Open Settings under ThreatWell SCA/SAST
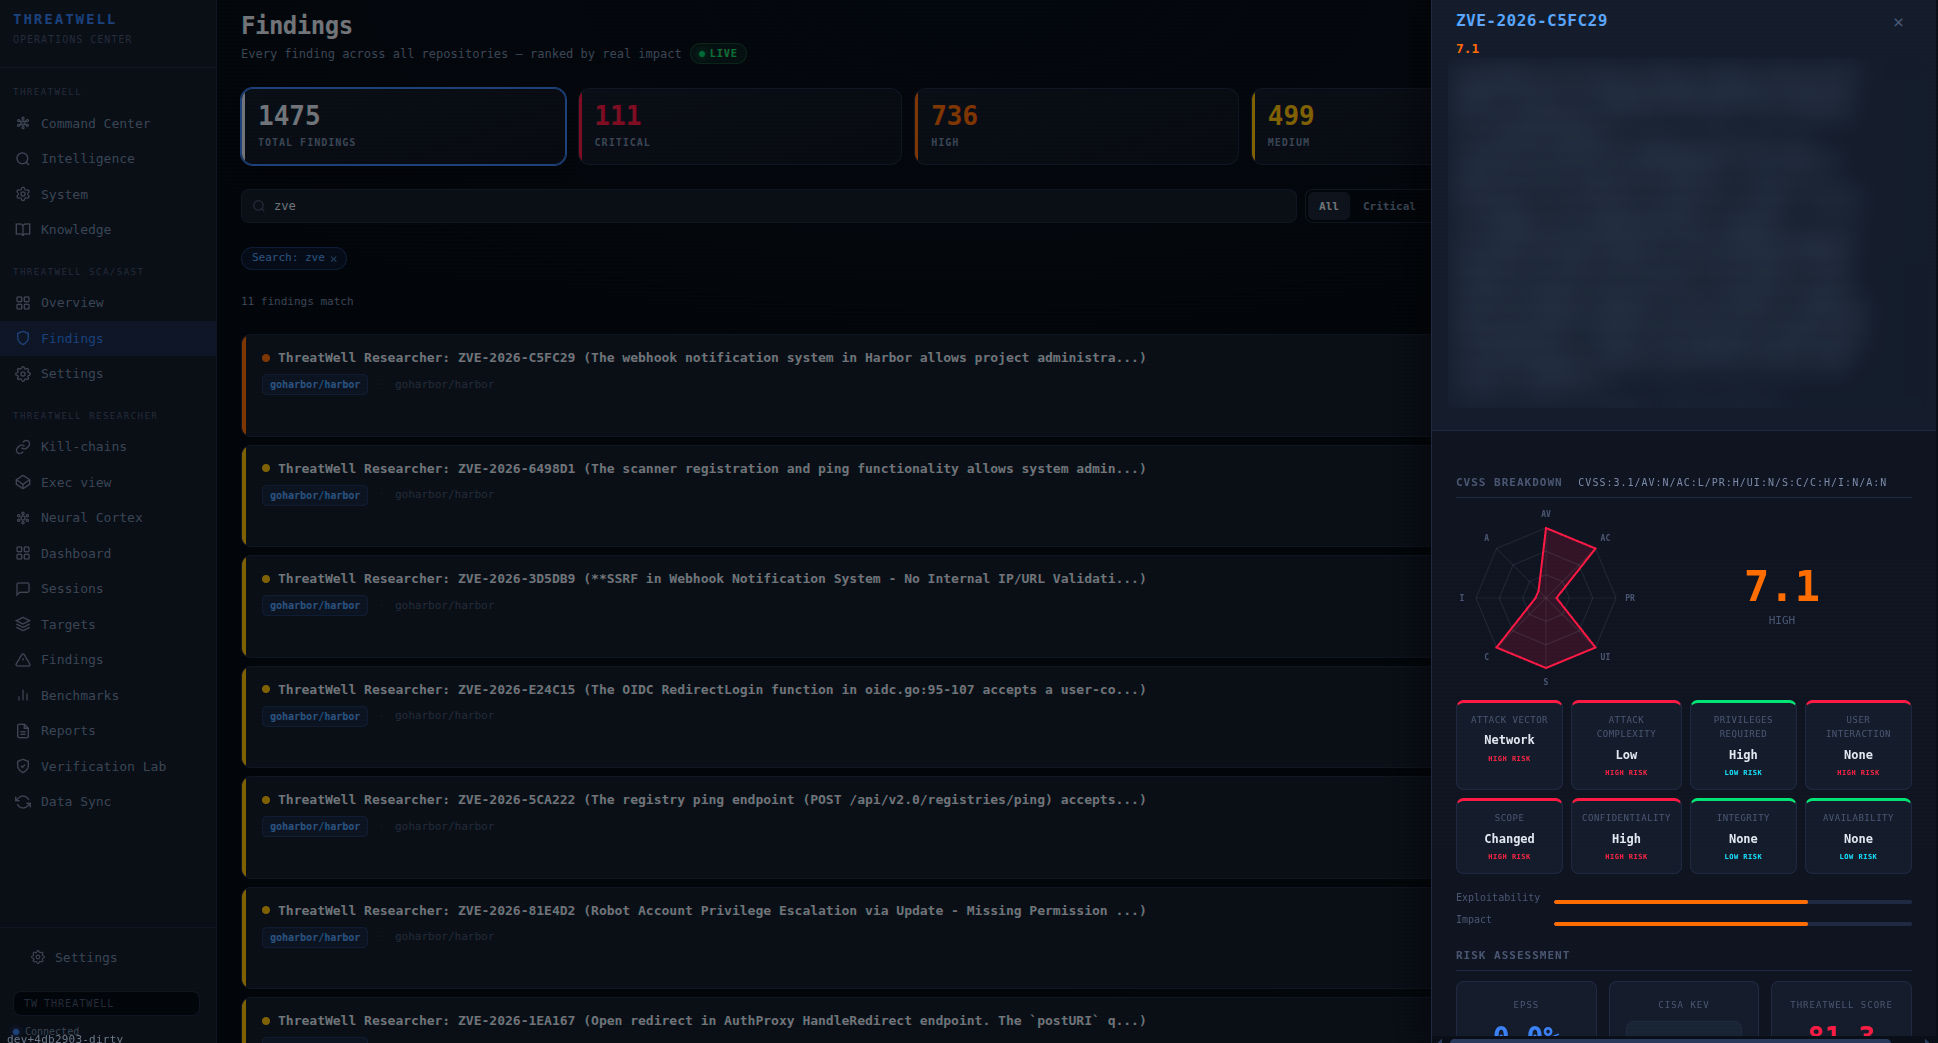Screen dimensions: 1938x1043 pyautogui.click(x=108, y=373)
